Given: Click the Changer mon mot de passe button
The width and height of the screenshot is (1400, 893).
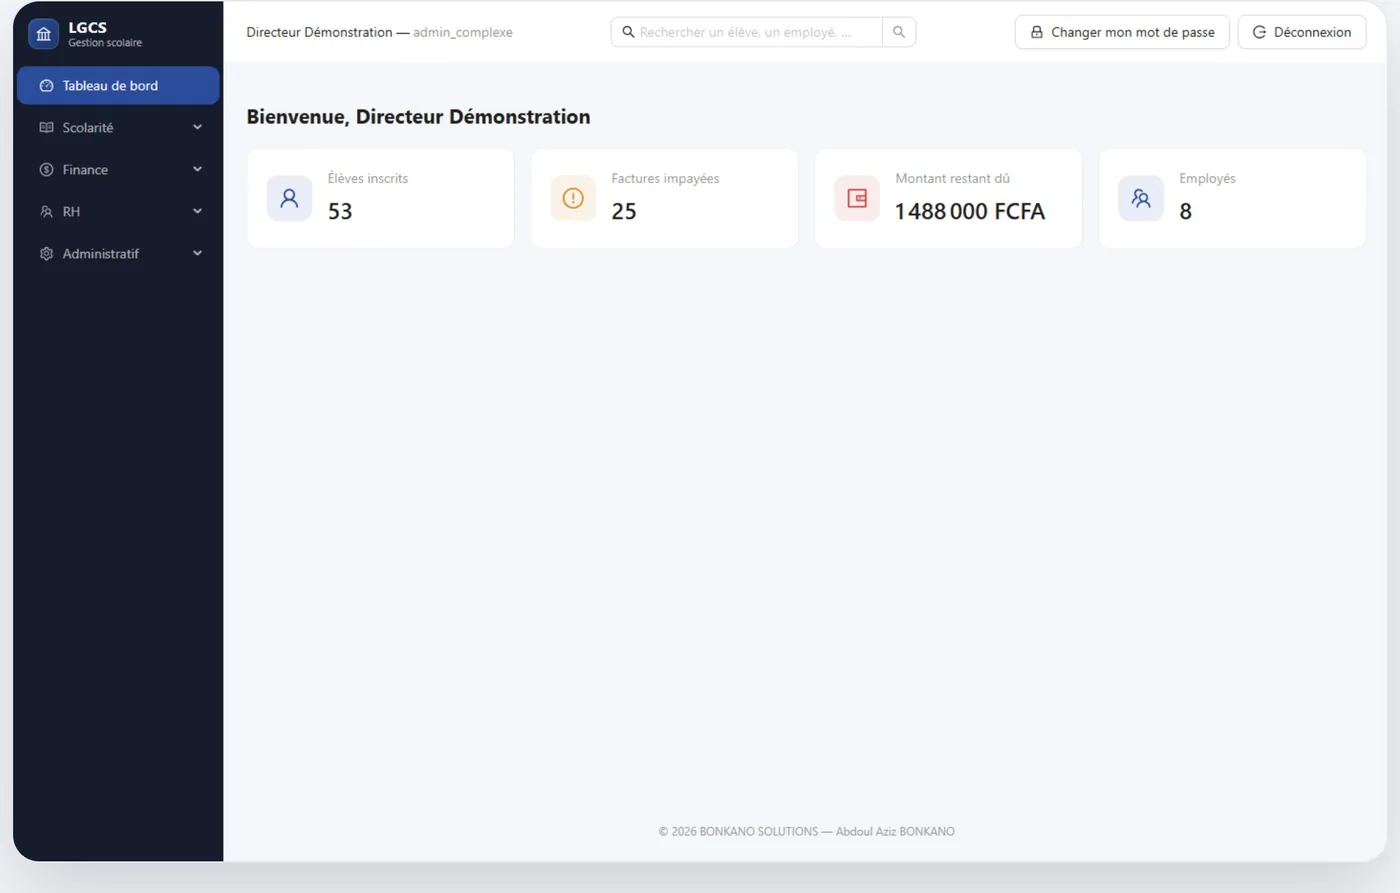Looking at the screenshot, I should [x=1122, y=32].
